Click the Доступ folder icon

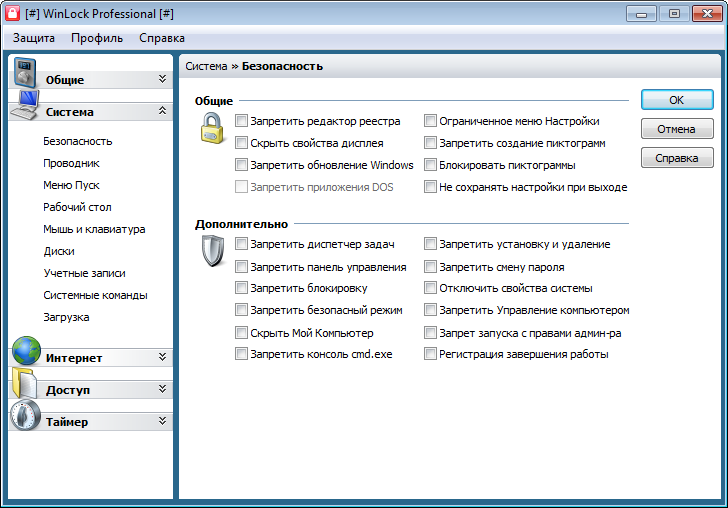tap(25, 383)
